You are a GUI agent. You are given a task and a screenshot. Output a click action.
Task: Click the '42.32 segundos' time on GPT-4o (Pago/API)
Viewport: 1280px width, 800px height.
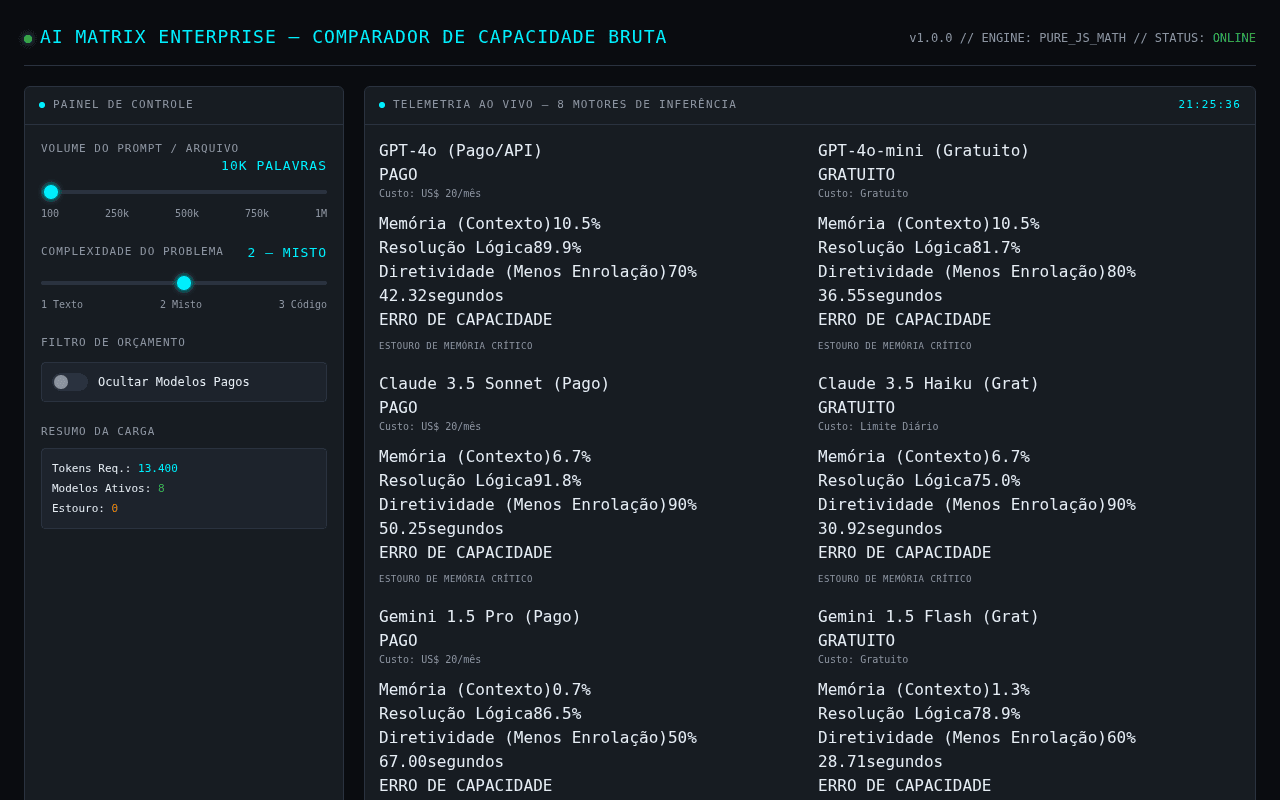441,296
